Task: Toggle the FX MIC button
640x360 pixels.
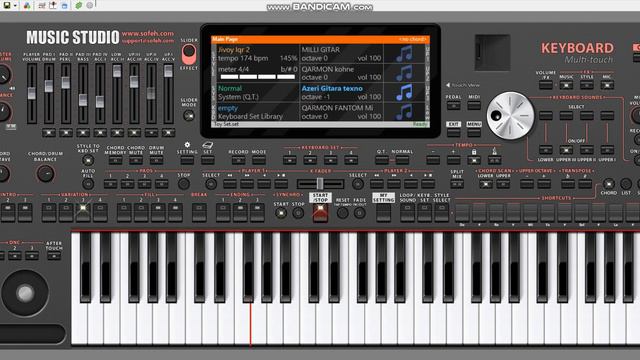Action: 607,85
